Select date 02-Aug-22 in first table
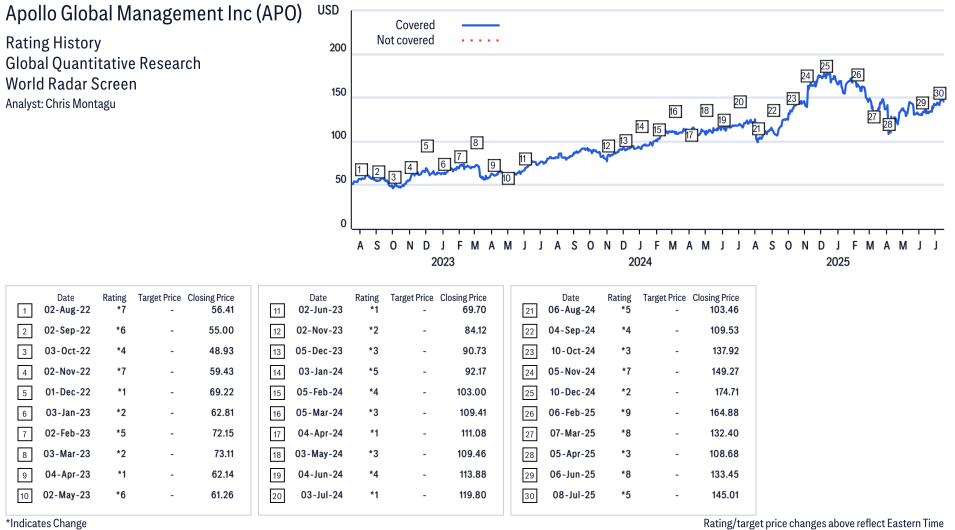This screenshot has height=530, width=955. point(67,309)
